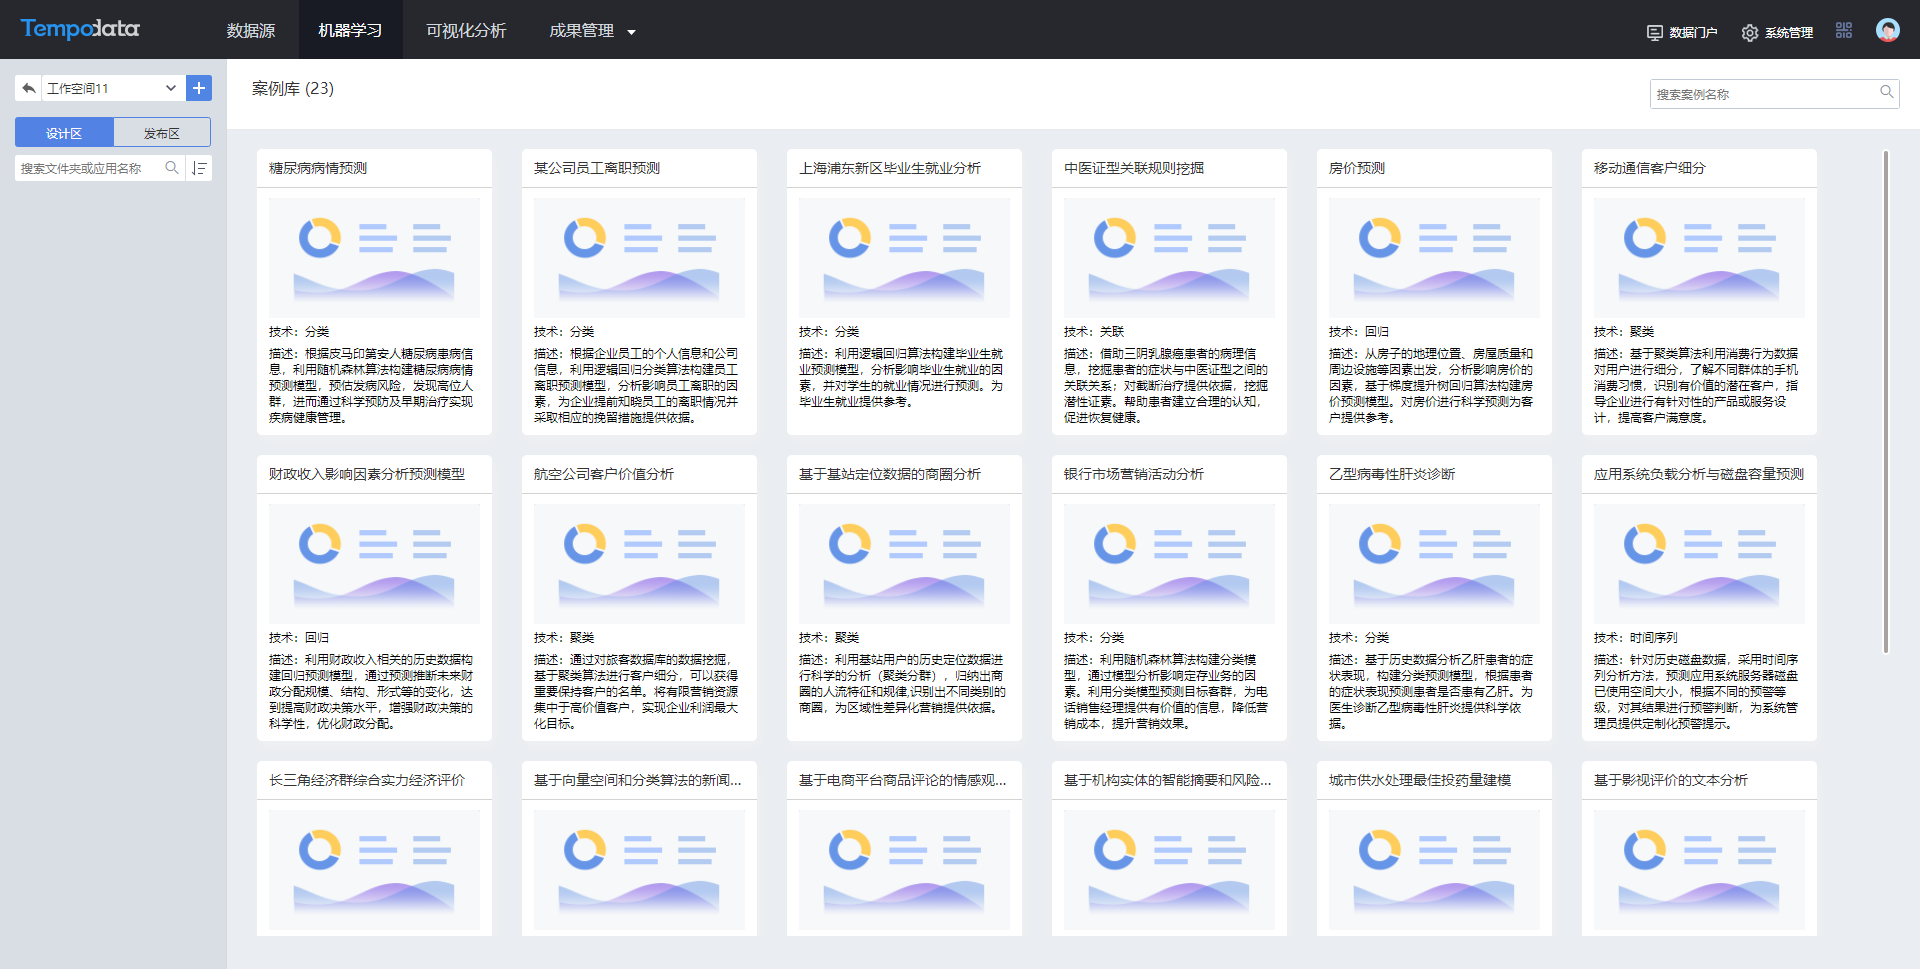
Task: Select the 可视化分析 tab
Action: point(466,31)
